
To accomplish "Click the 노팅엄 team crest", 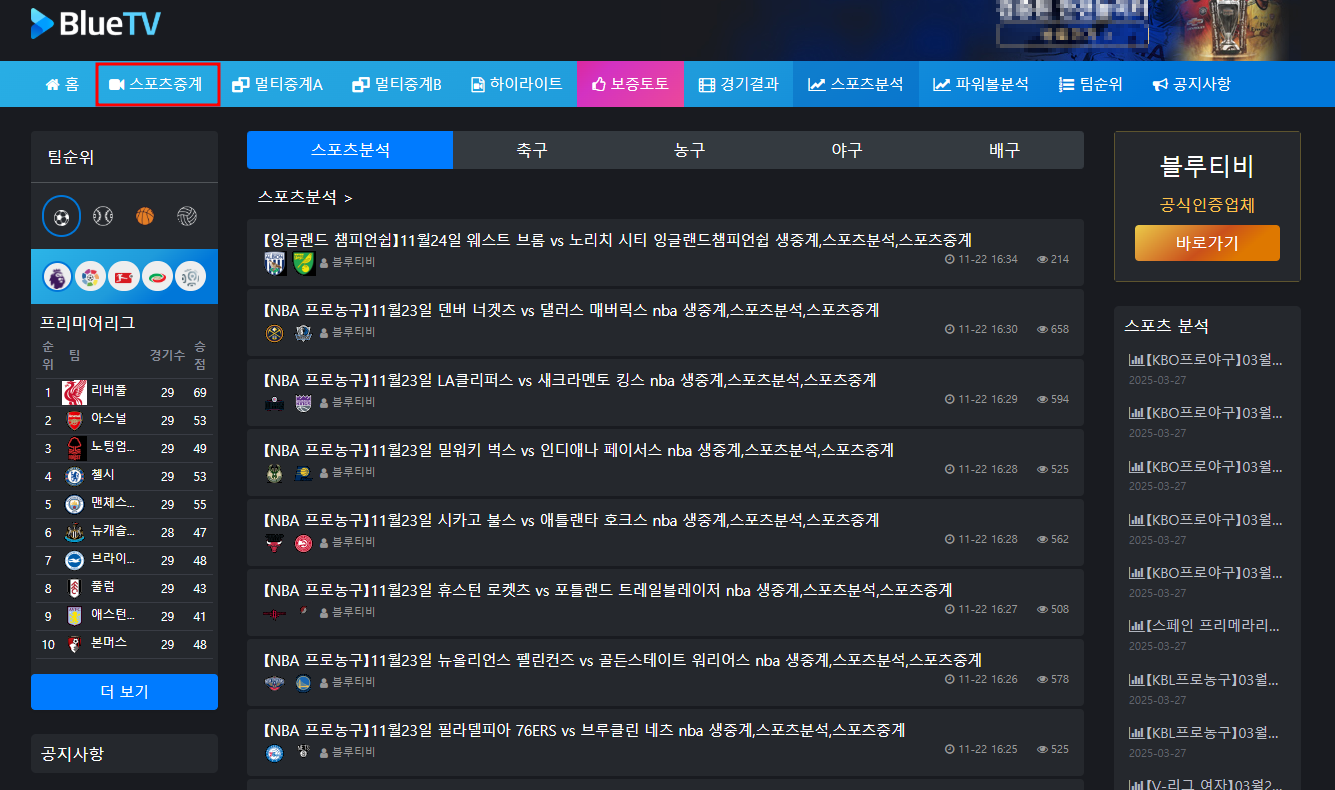I will coord(75,448).
